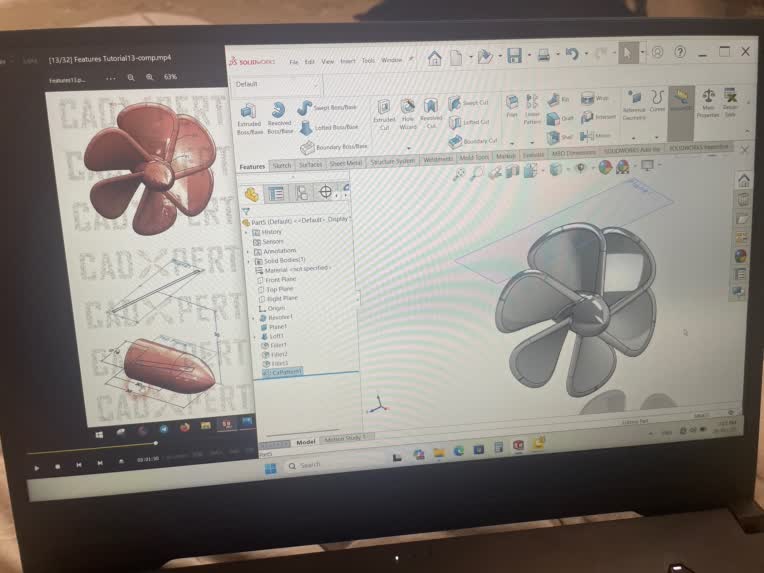Viewport: 764px width, 573px height.
Task: Expand the Solid Bodies(1) node
Action: [x=249, y=262]
